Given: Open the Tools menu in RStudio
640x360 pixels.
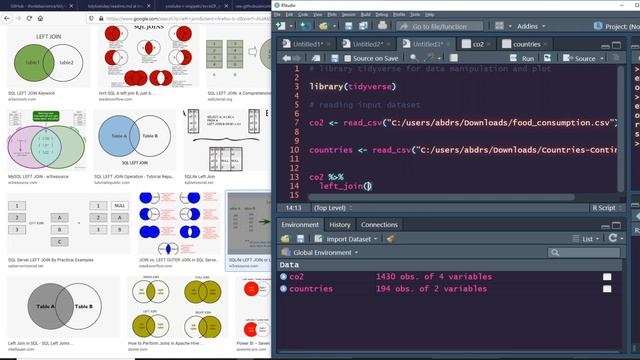Looking at the screenshot, I should click(415, 14).
